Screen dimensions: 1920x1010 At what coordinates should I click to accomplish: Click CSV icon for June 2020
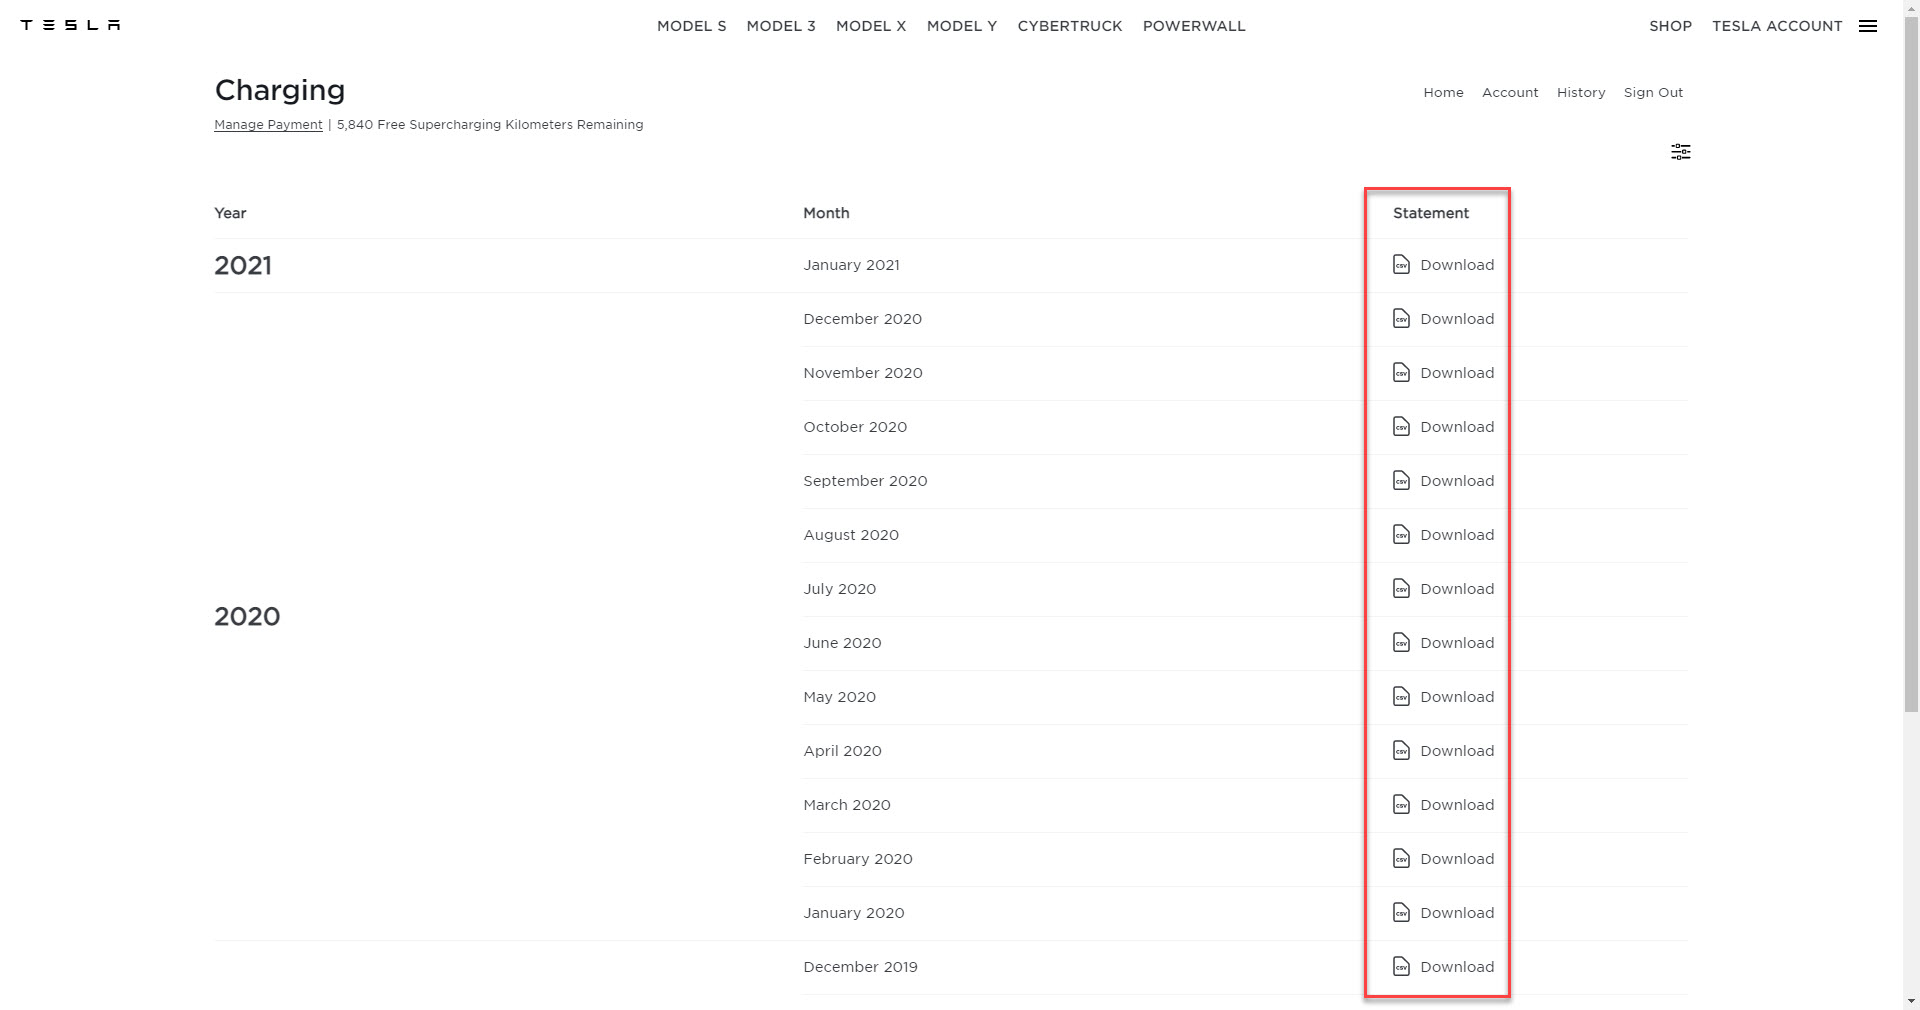pos(1402,643)
